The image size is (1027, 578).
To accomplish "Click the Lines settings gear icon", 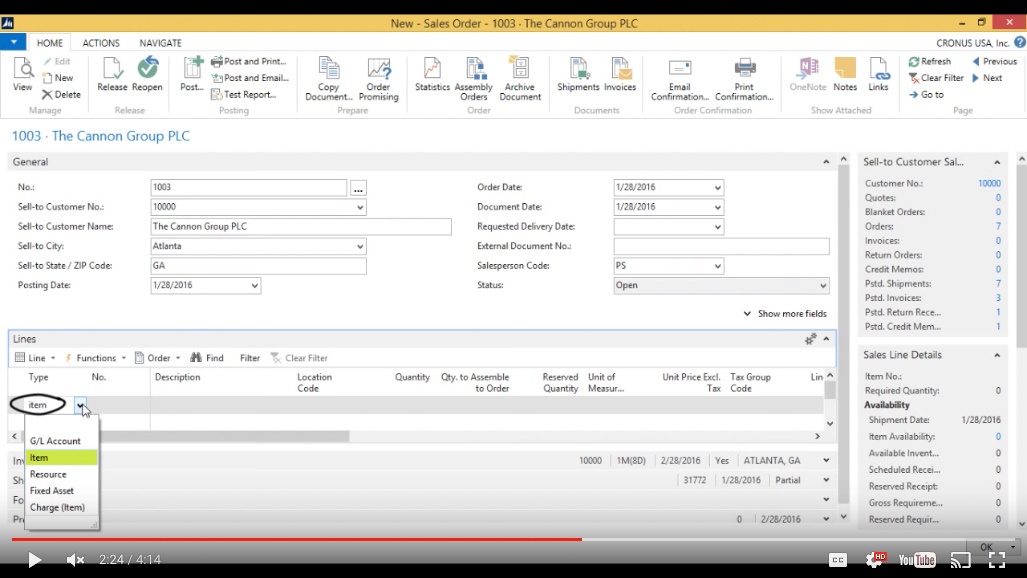I will pyautogui.click(x=810, y=339).
